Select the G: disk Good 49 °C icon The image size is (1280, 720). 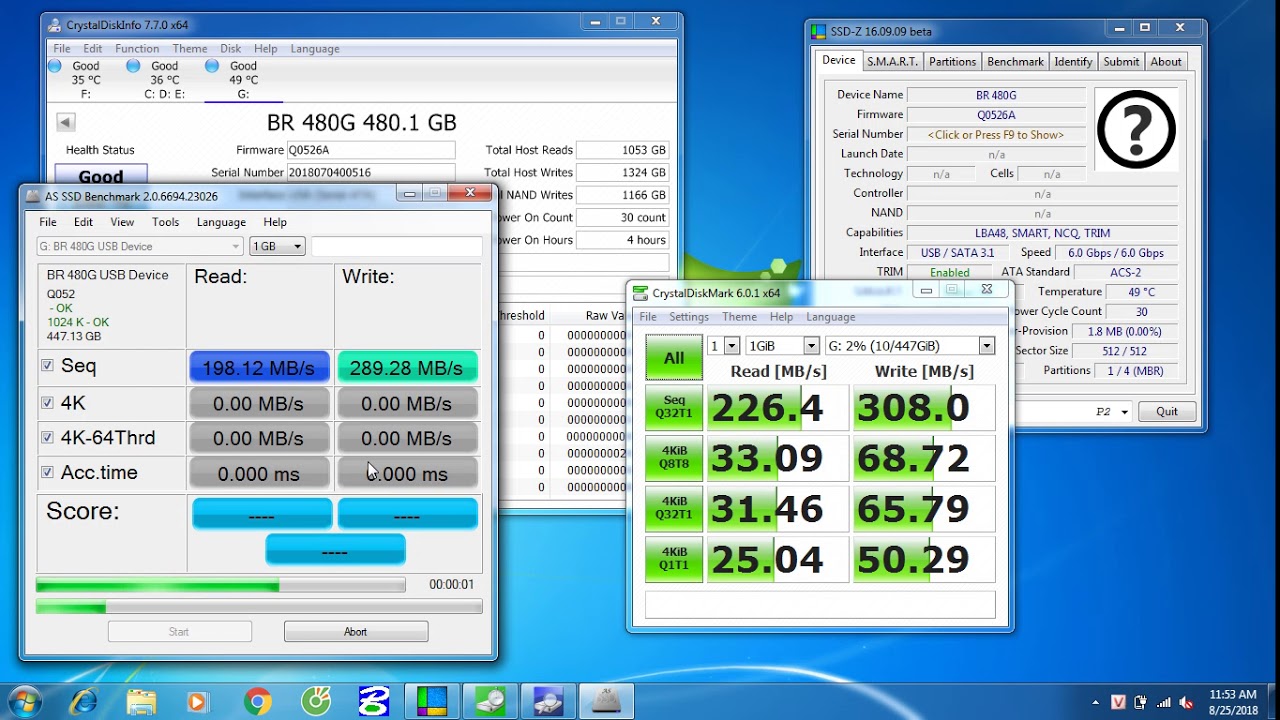211,66
